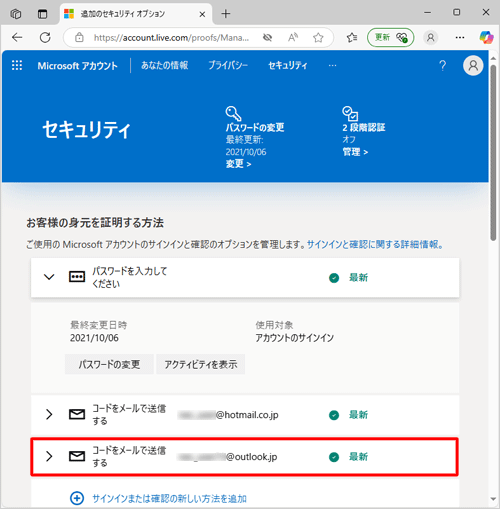Open the browser profile icon

pyautogui.click(x=431, y=37)
